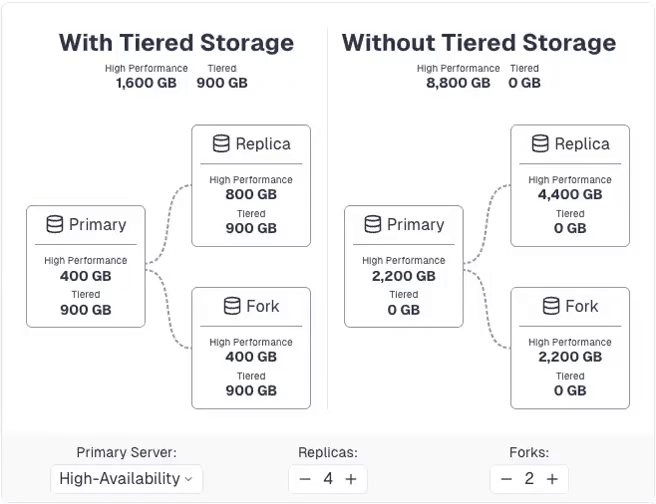656x504 pixels.
Task: Select the Primary card showing 400 GB
Action: [86, 266]
